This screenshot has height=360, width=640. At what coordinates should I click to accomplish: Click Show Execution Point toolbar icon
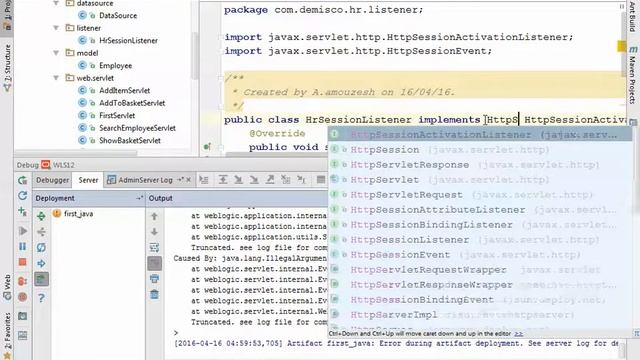point(204,180)
